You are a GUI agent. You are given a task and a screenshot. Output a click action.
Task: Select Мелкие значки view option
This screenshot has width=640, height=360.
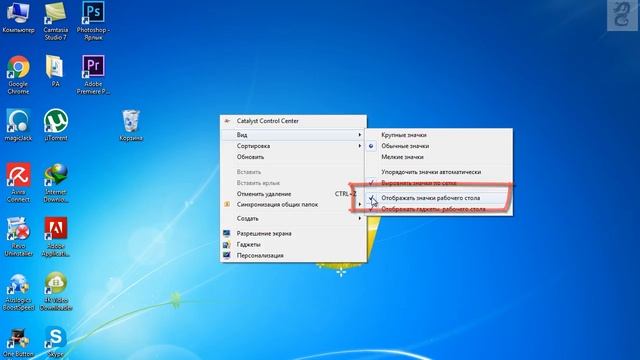click(439, 157)
